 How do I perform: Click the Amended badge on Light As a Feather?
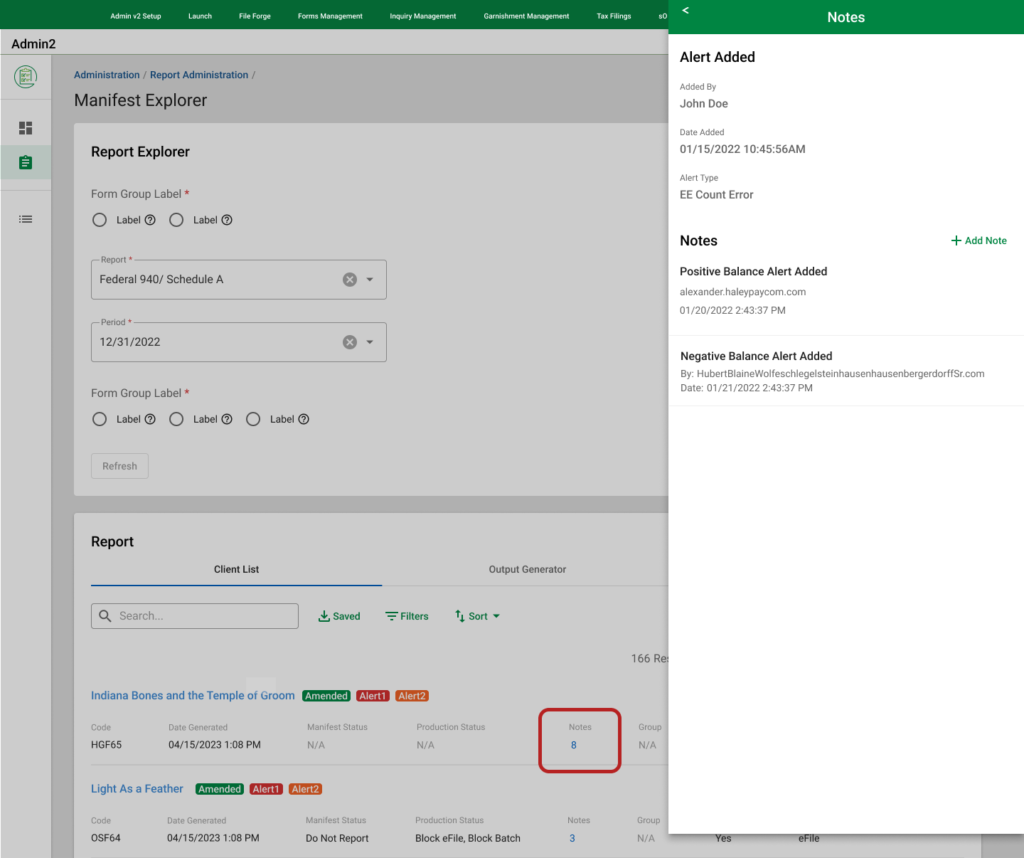(x=219, y=789)
